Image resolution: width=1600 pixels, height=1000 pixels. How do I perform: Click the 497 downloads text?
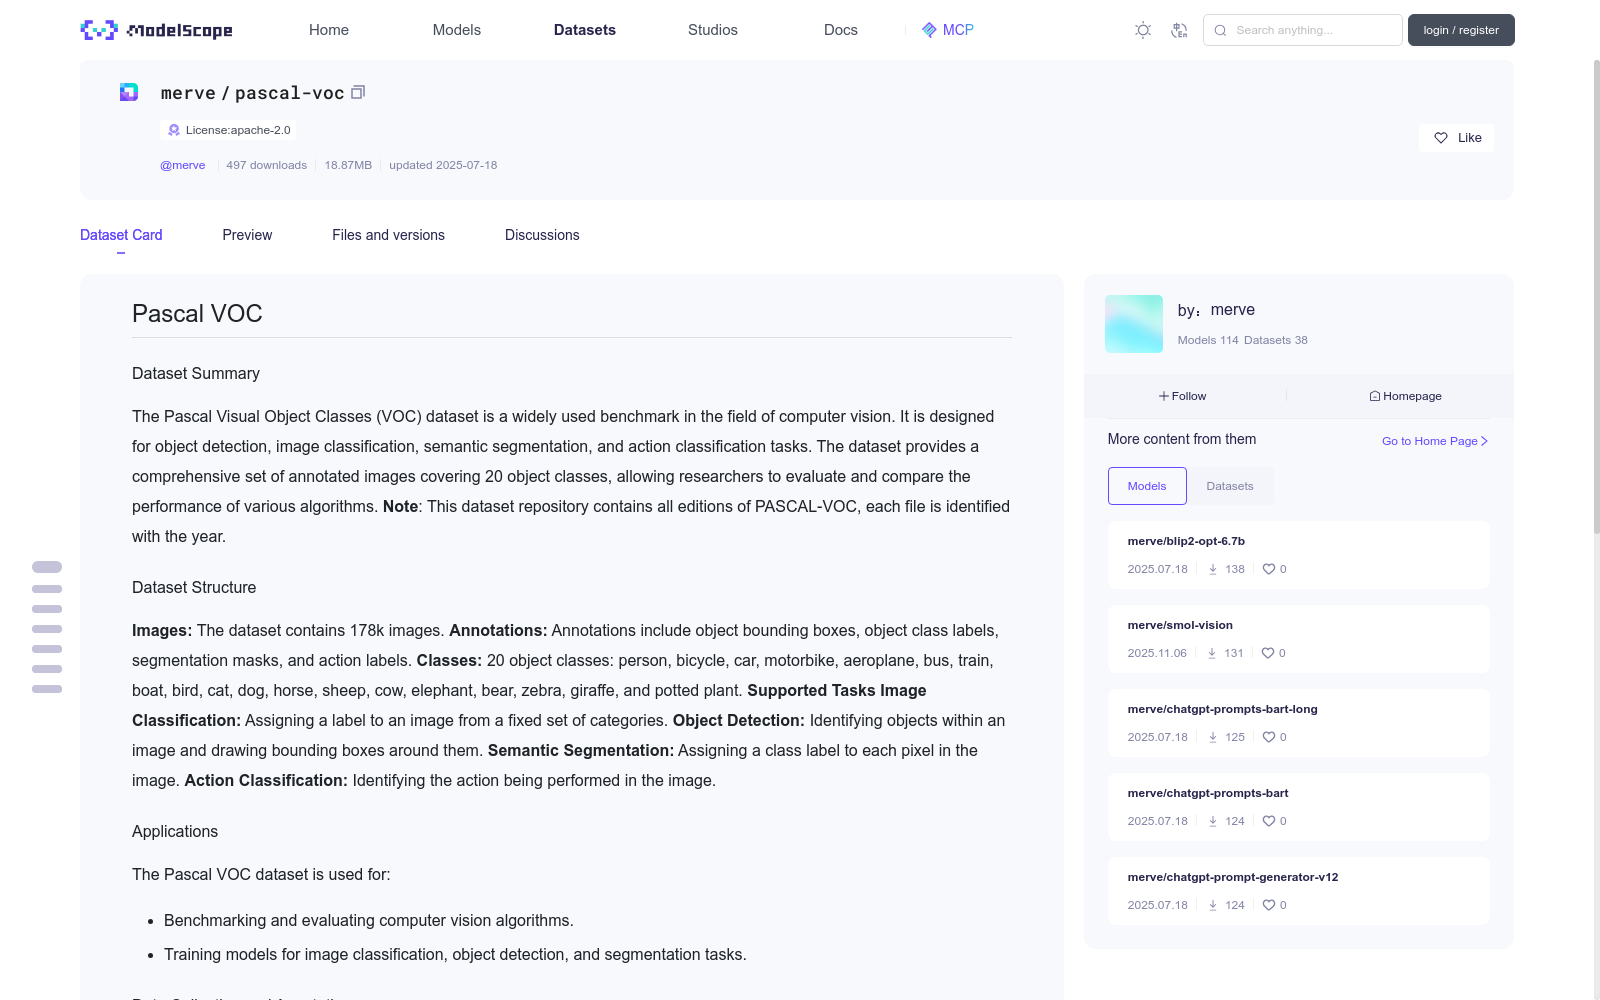pyautogui.click(x=267, y=165)
